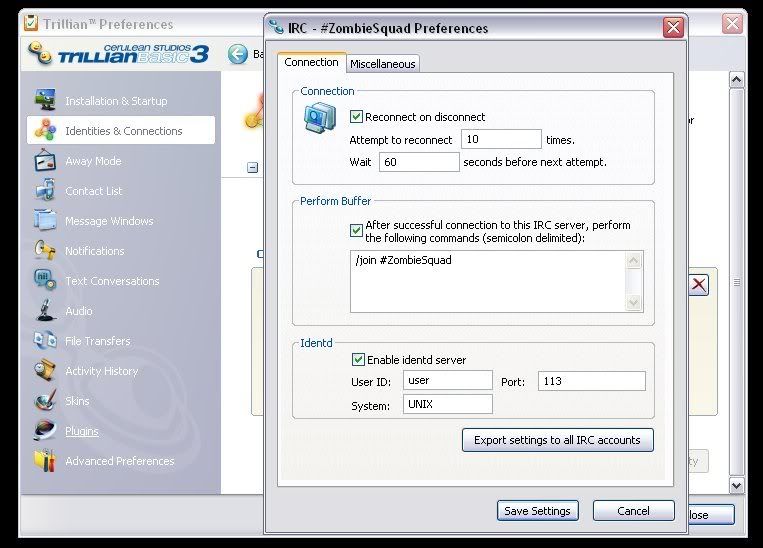The height and width of the screenshot is (548, 763).
Task: Click the Activity History scroll icon
Action: [45, 370]
